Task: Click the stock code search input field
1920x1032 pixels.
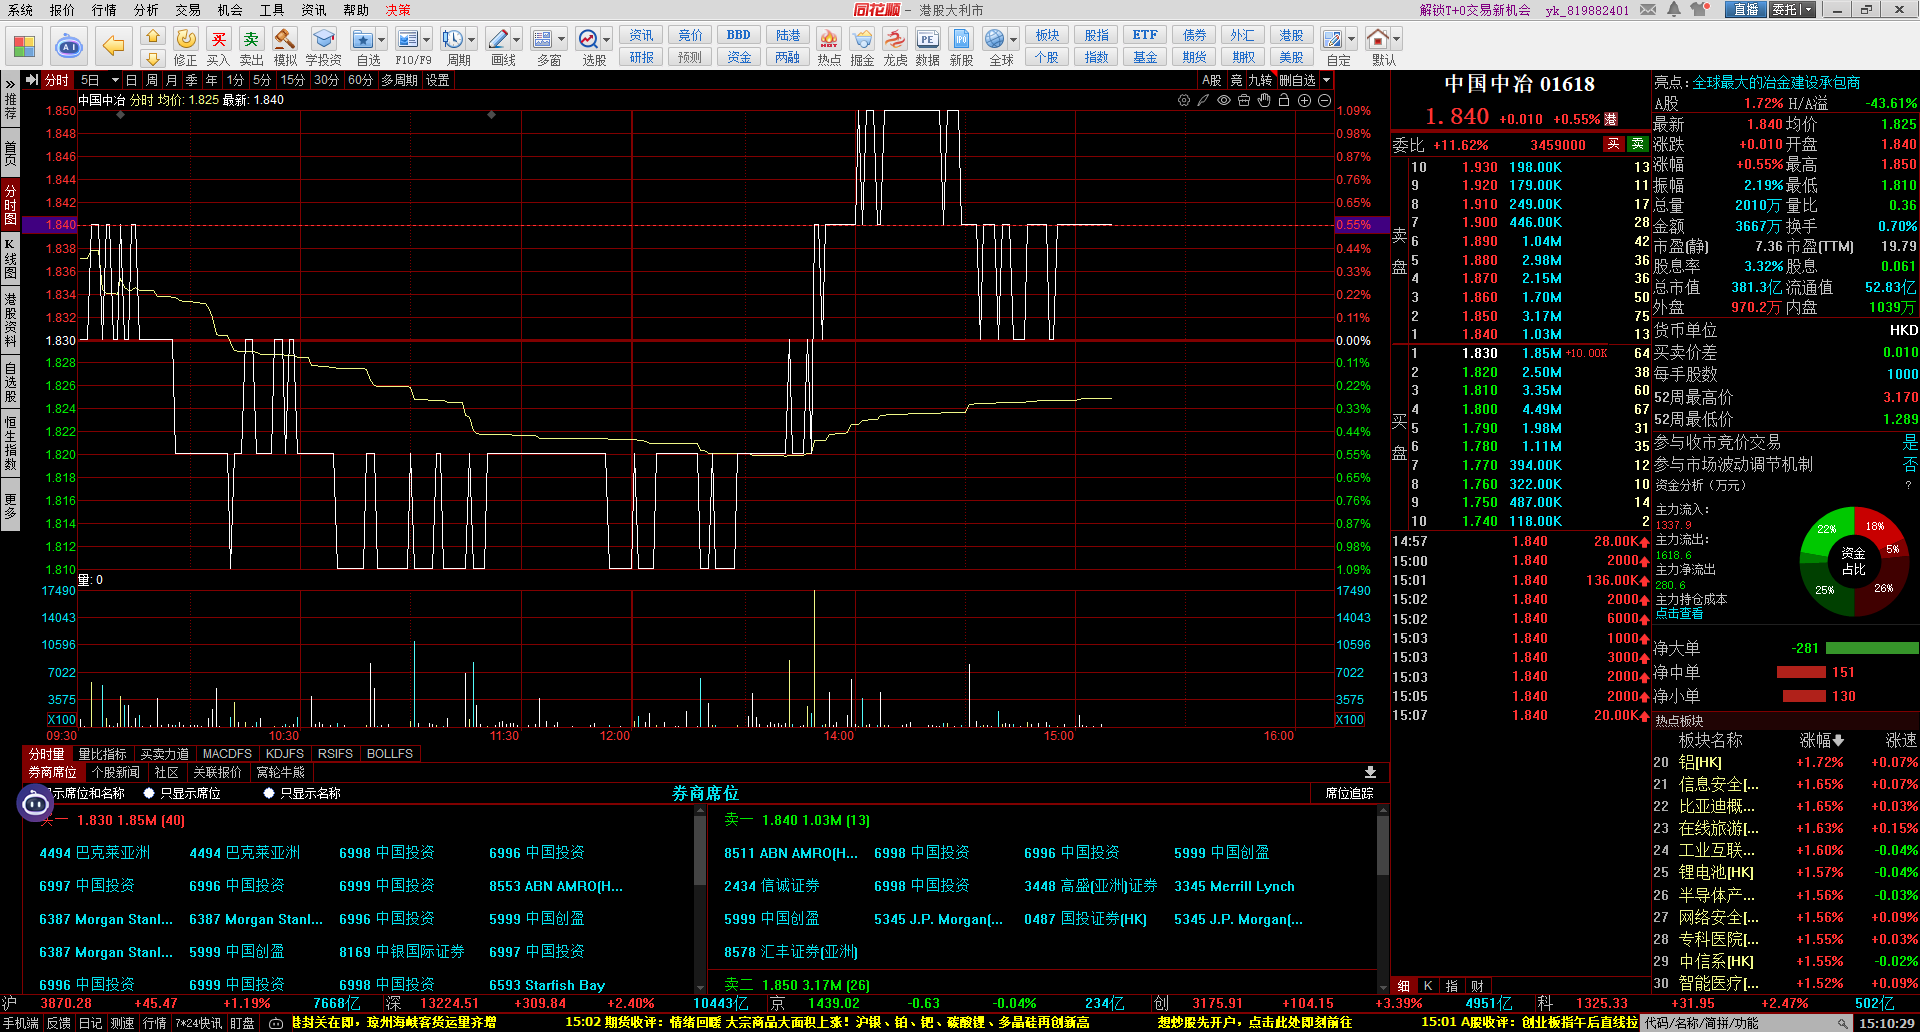Action: (1739, 1023)
